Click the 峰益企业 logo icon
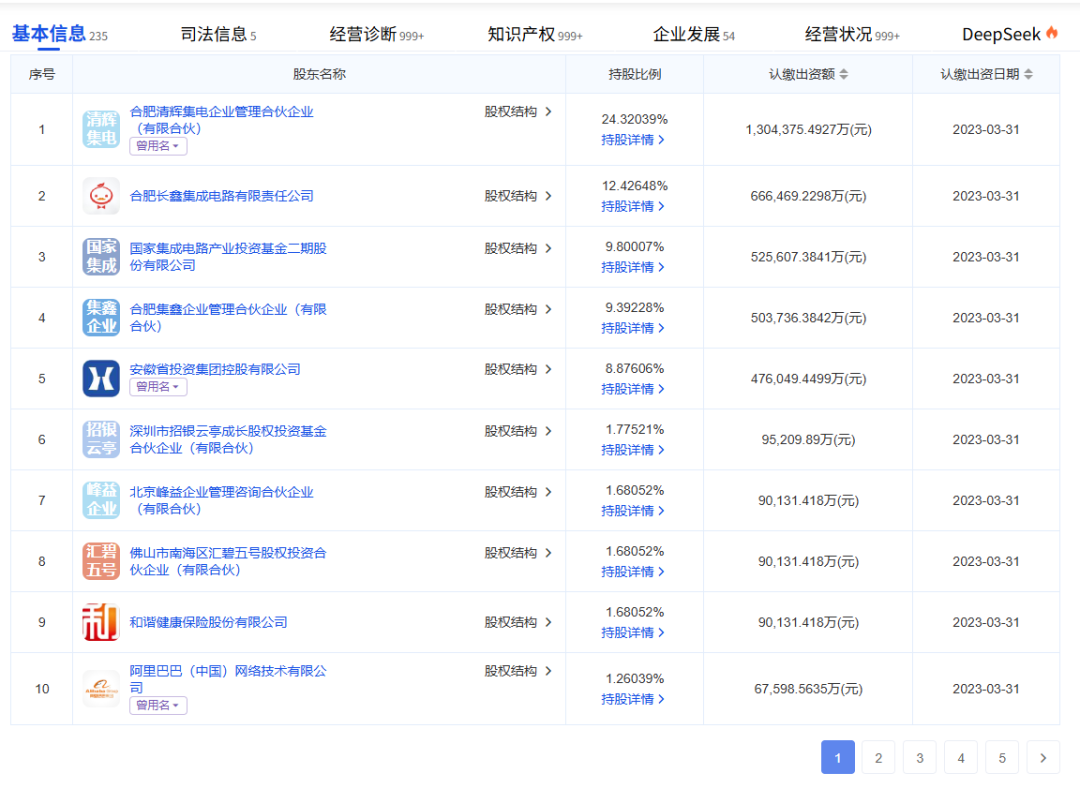Screen dimensions: 1080x788 (x=101, y=500)
